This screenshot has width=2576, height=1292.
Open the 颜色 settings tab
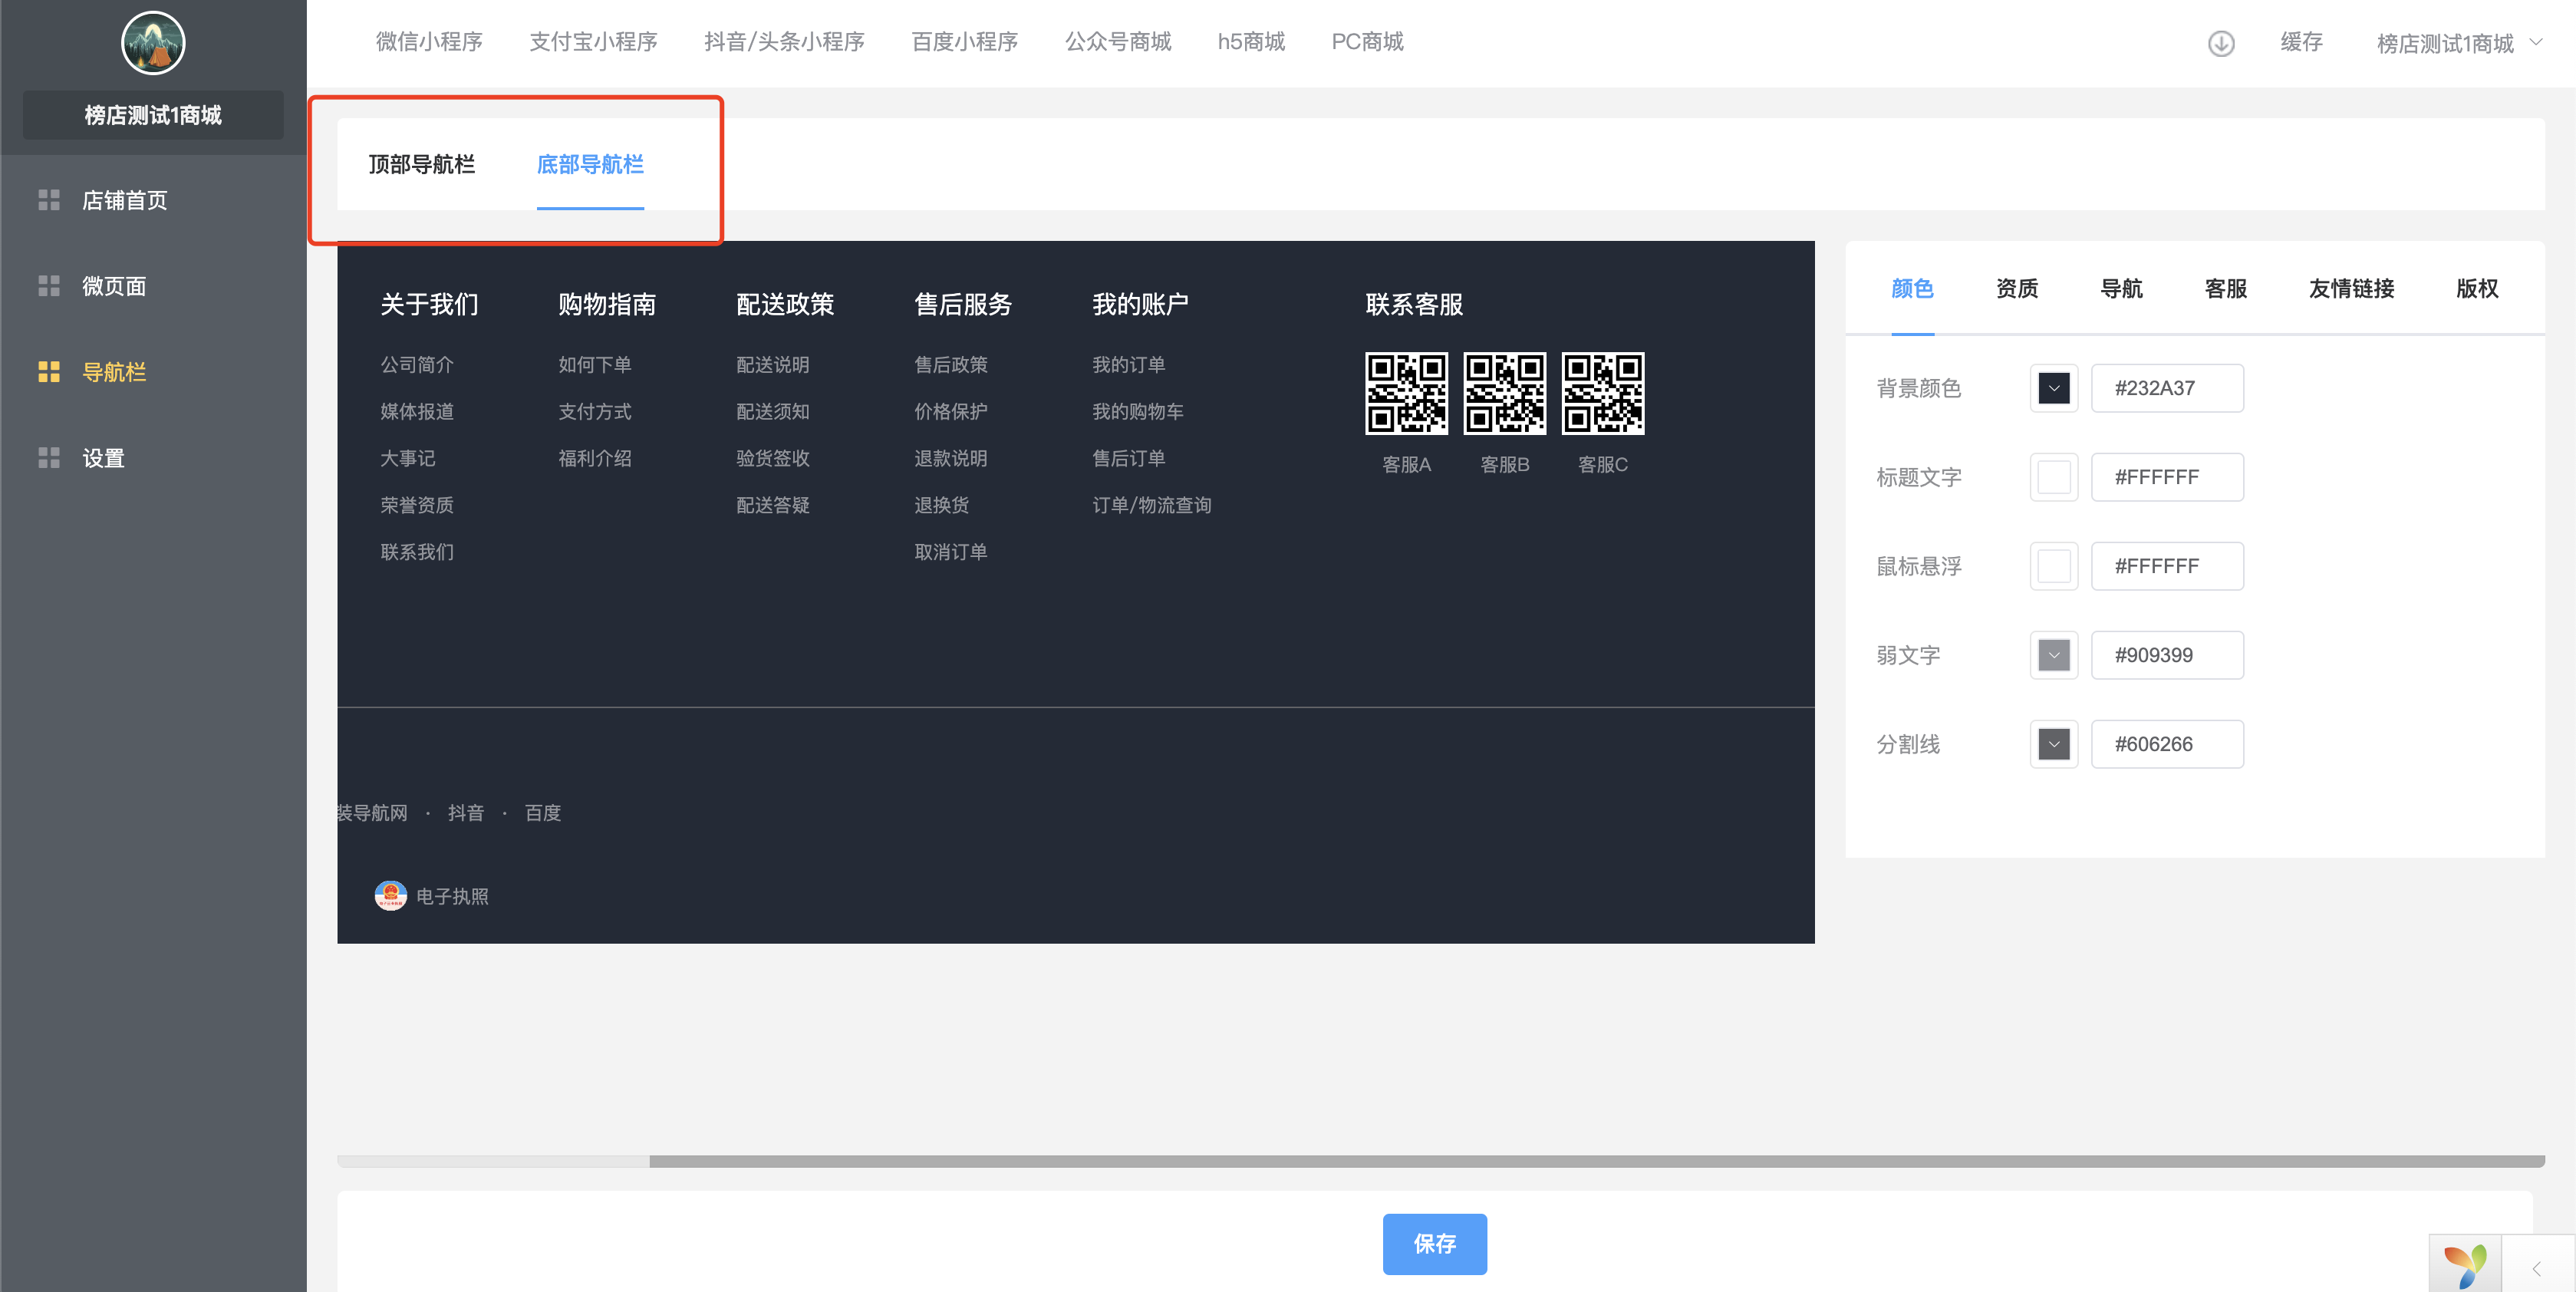(1912, 288)
